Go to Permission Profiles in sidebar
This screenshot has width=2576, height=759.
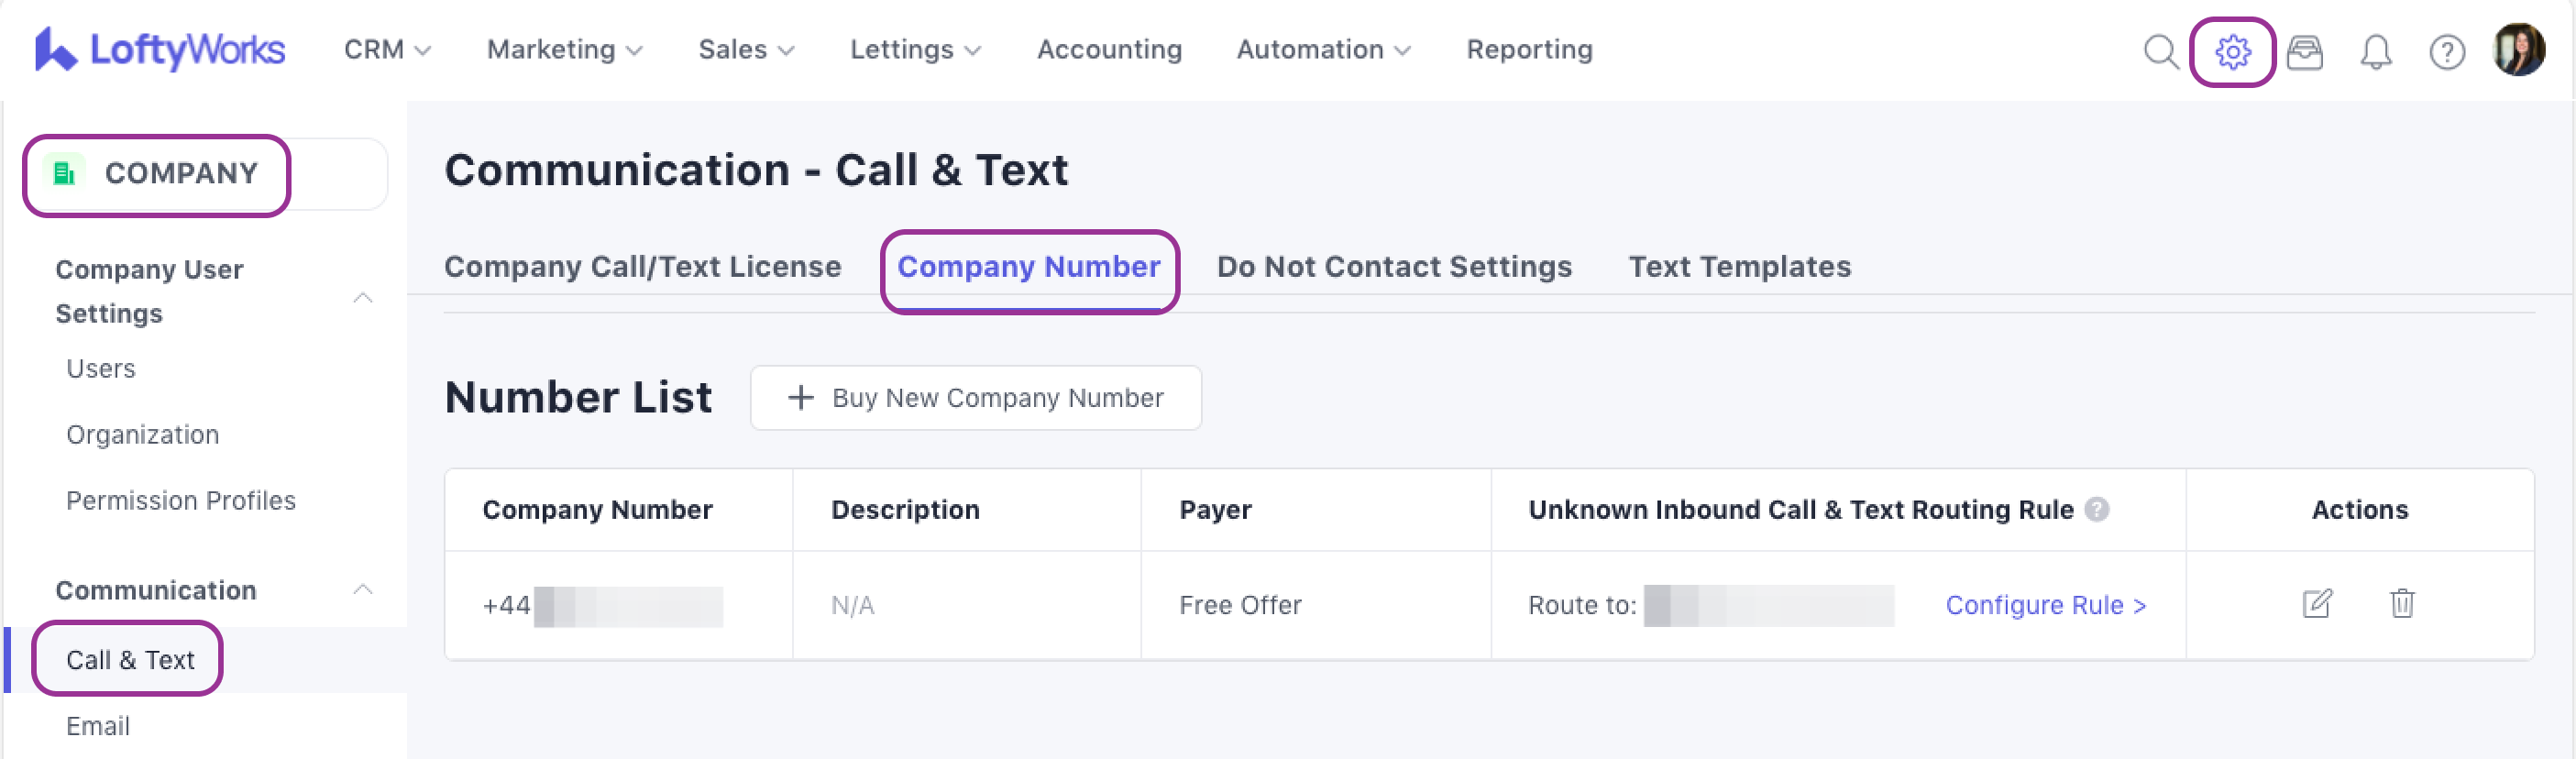point(181,500)
